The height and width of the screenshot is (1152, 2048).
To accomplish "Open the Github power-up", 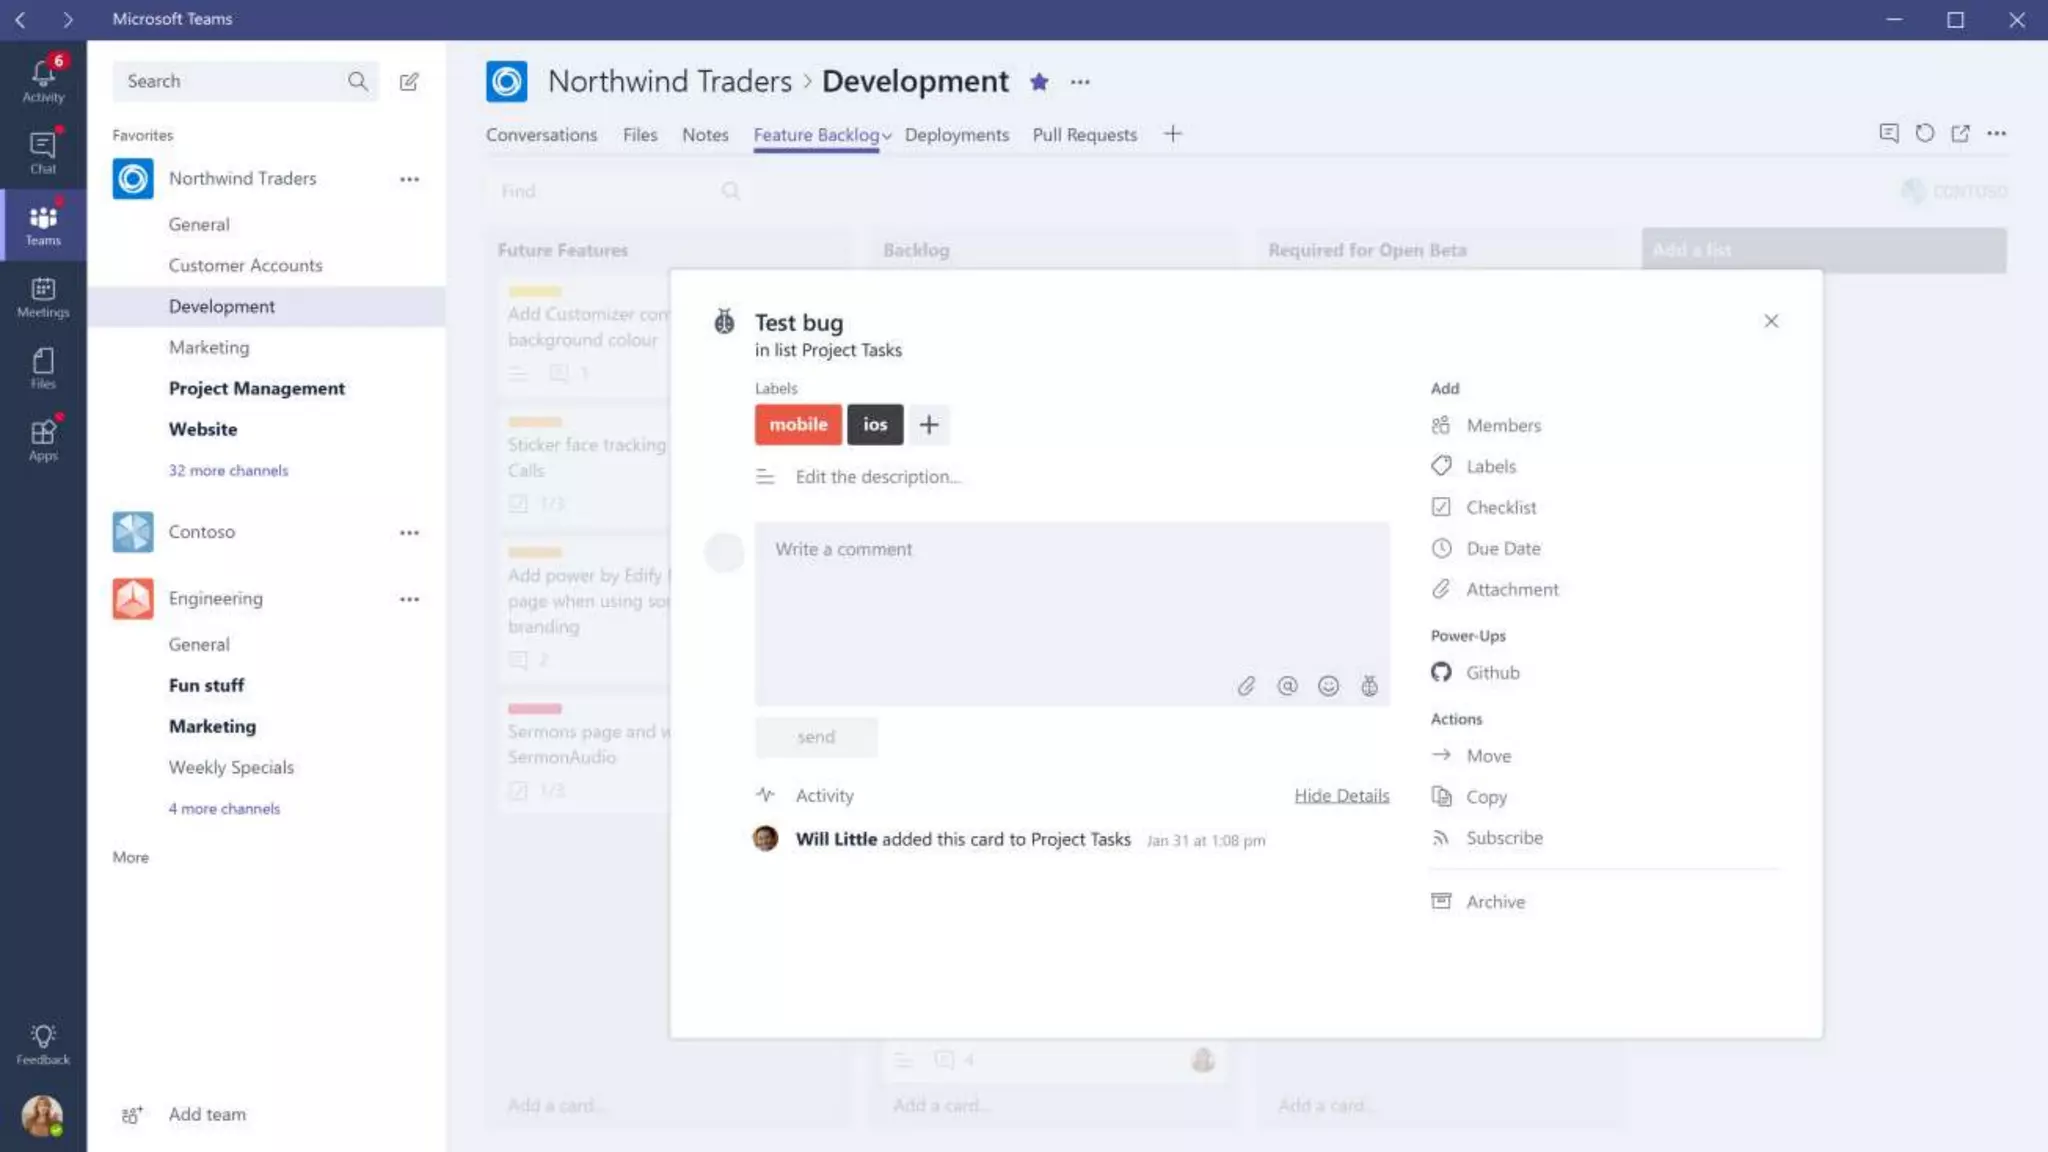I will 1491,673.
